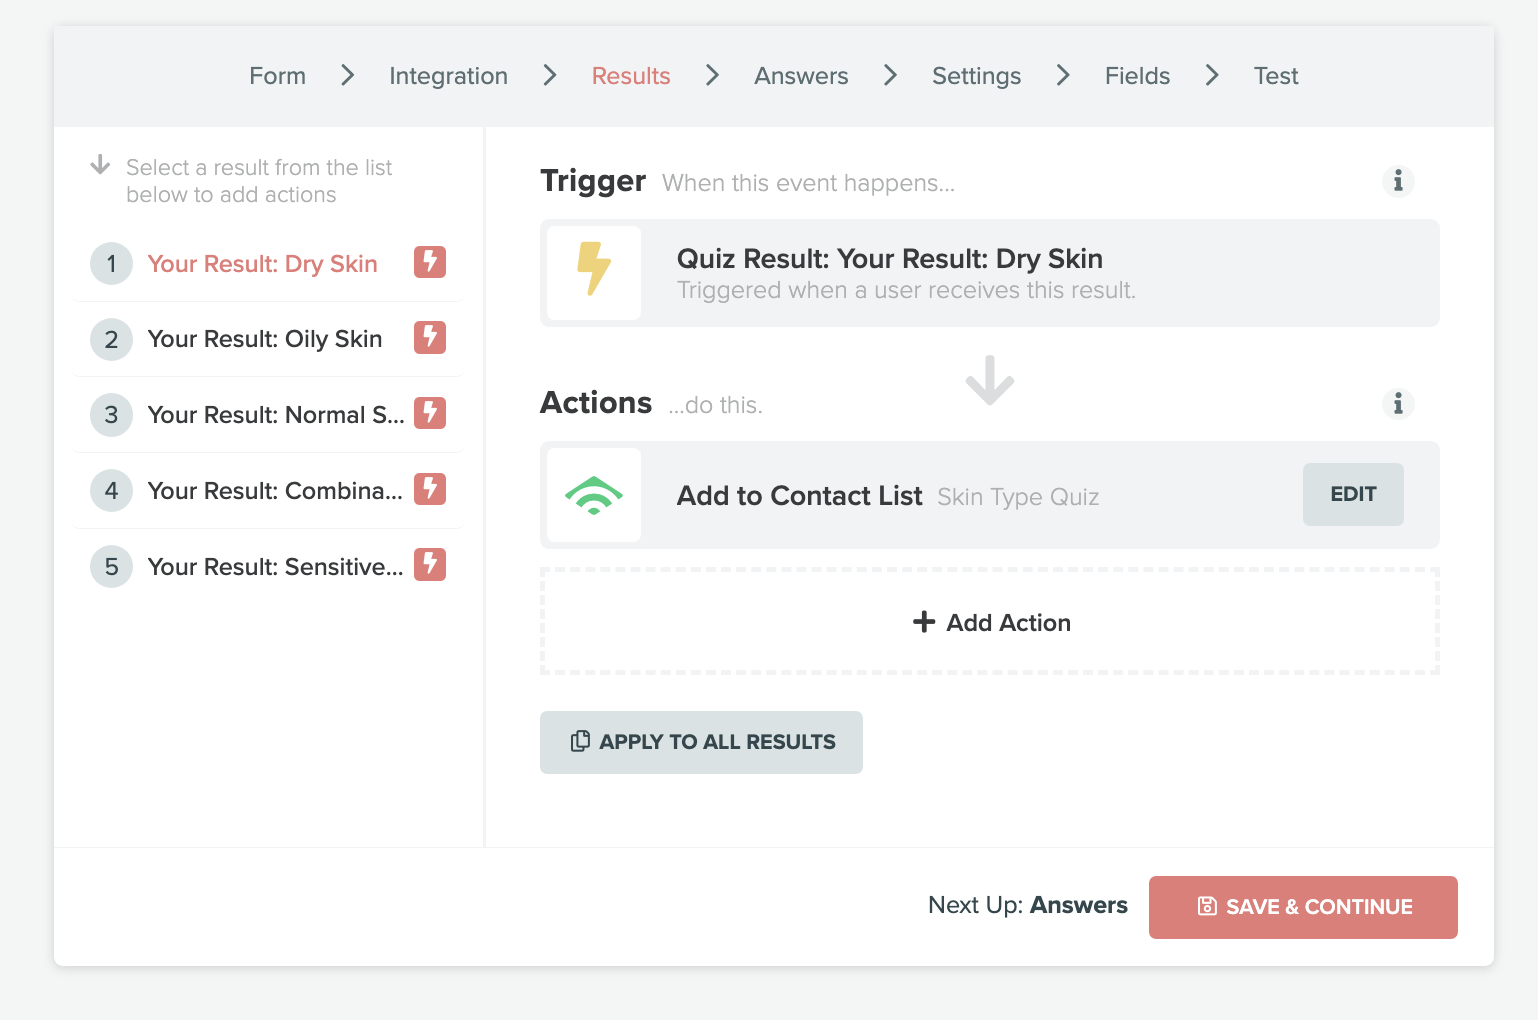Open the Actions section info icon
The width and height of the screenshot is (1538, 1020).
pos(1398,403)
